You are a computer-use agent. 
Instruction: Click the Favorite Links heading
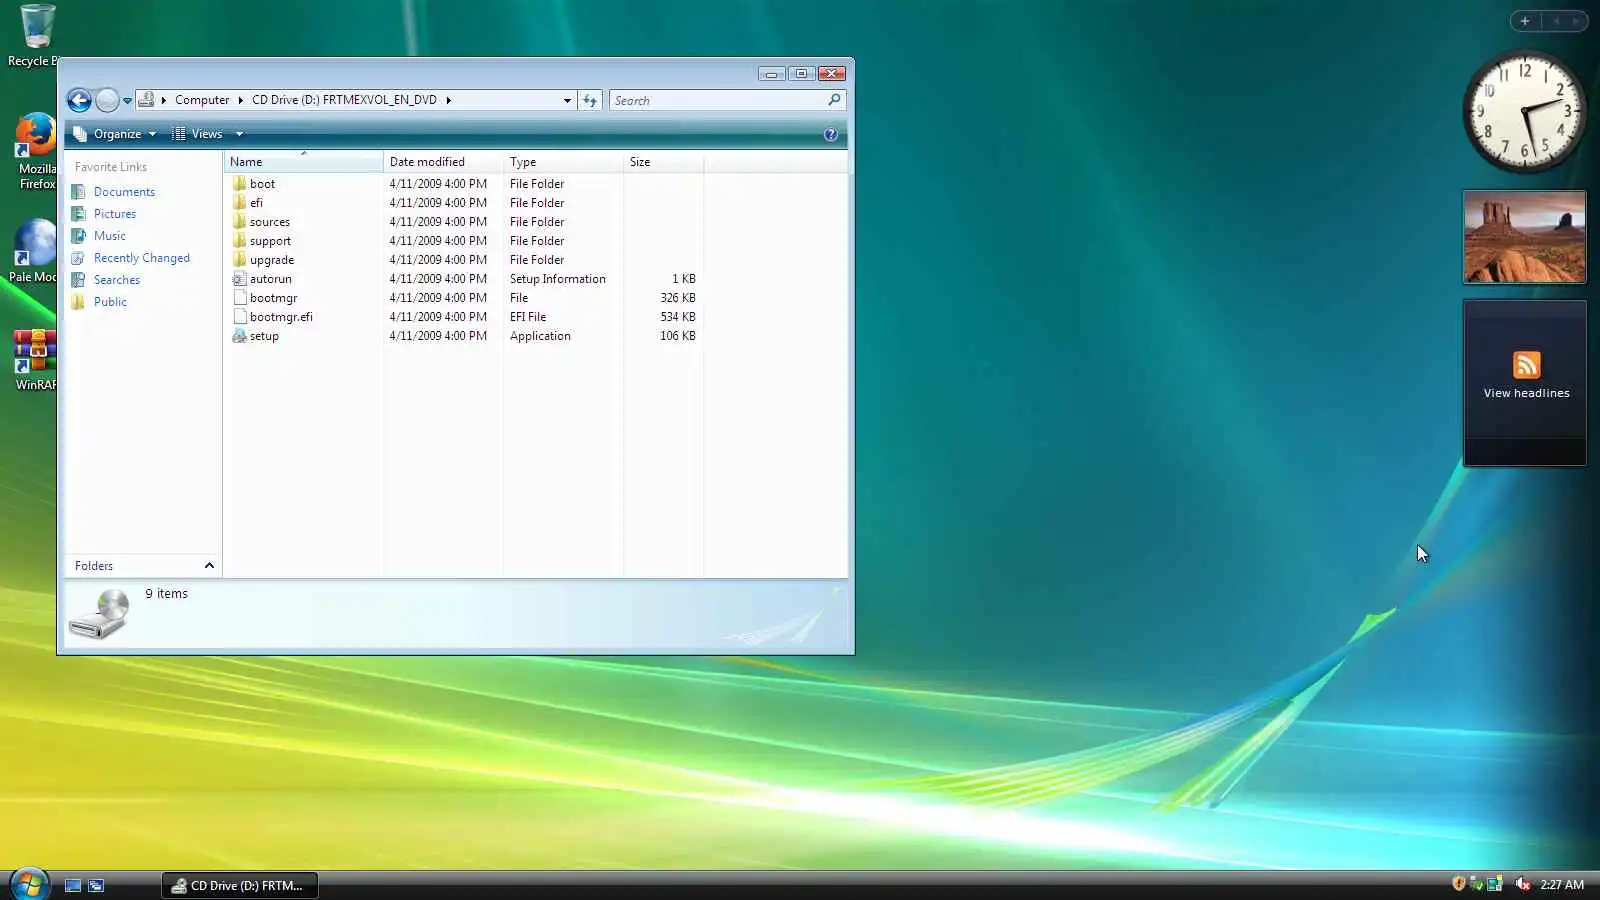[110, 167]
